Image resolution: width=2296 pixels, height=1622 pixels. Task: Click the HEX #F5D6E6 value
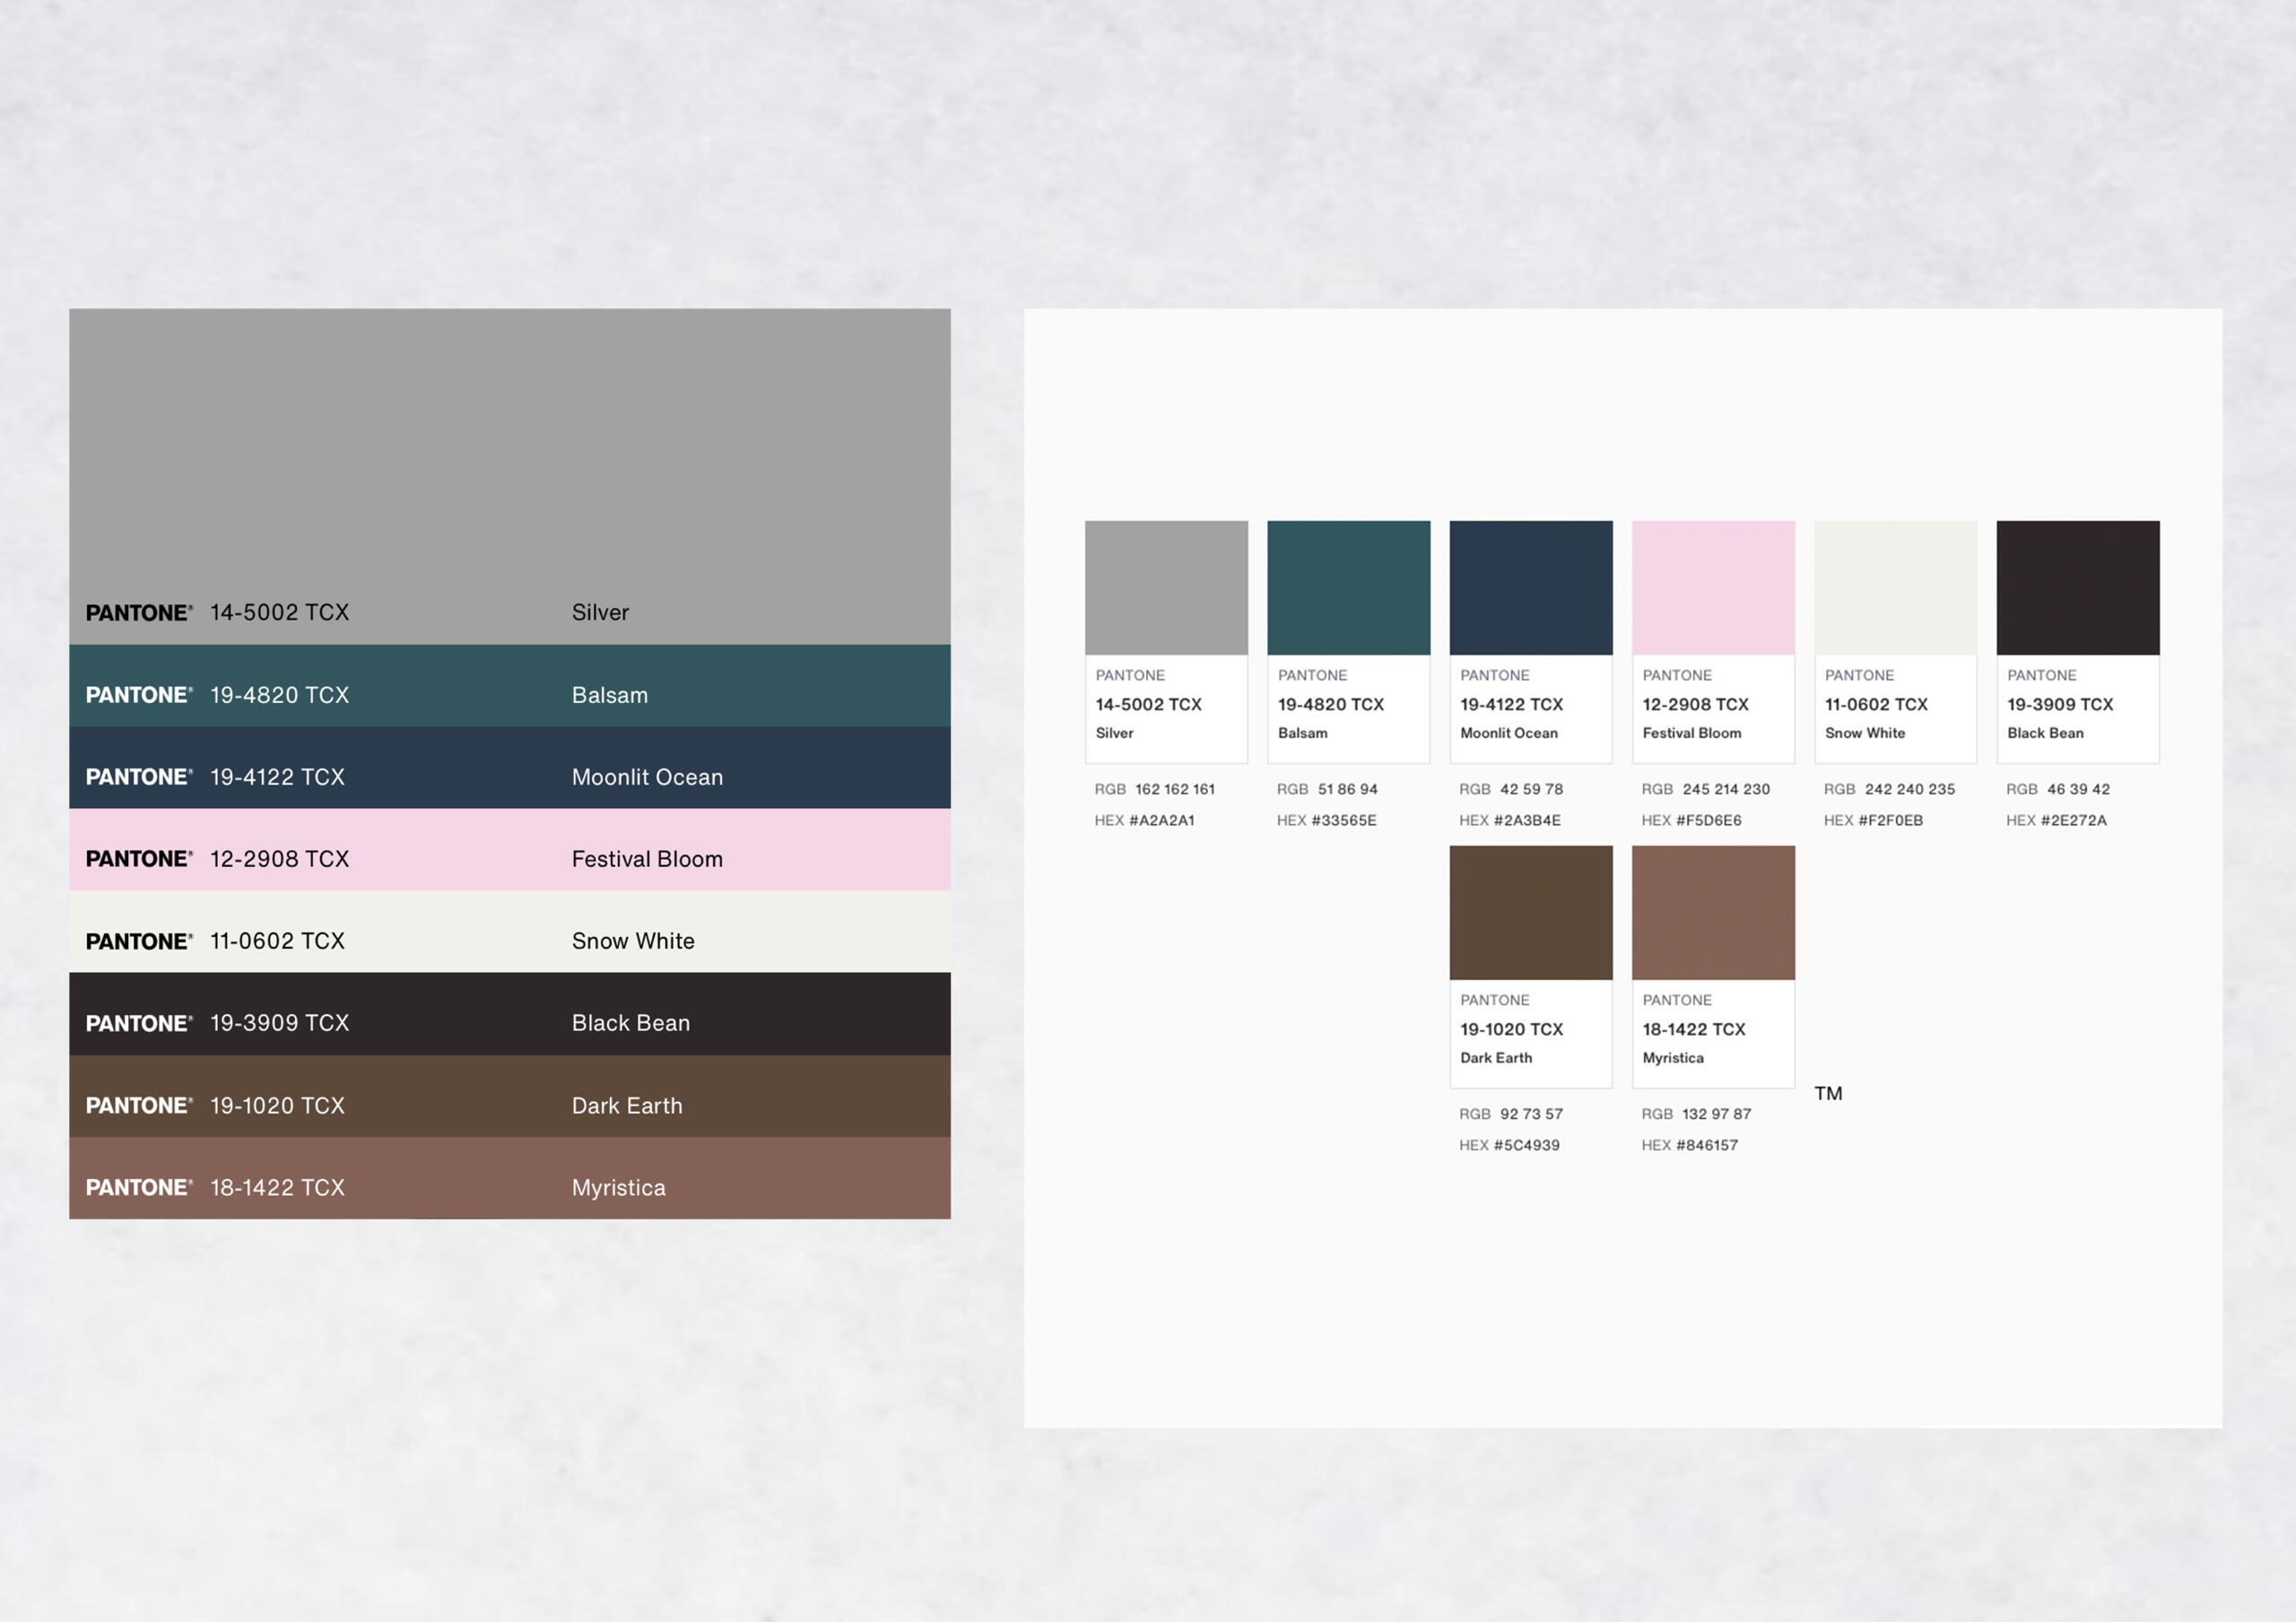pos(1691,820)
